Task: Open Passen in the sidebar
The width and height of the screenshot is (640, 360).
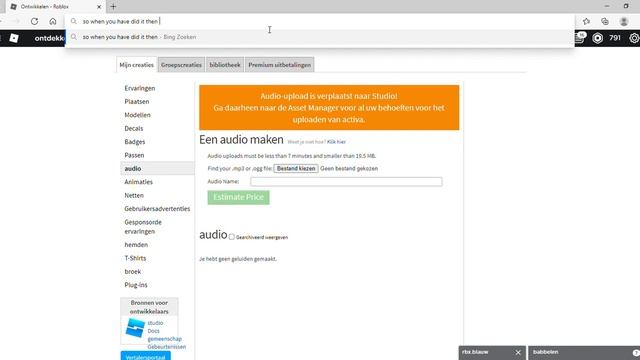Action: click(x=134, y=155)
